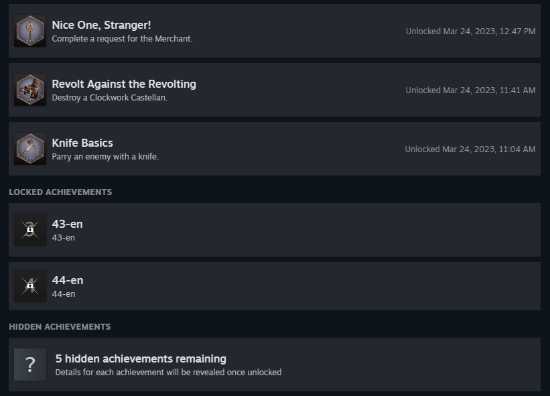Click the hidden achievements question mark icon

pos(30,364)
